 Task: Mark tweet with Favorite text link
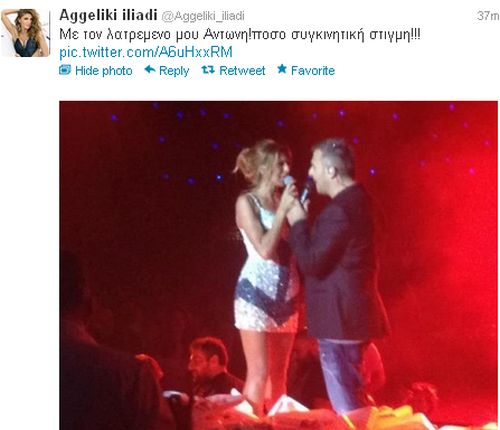pos(313,70)
